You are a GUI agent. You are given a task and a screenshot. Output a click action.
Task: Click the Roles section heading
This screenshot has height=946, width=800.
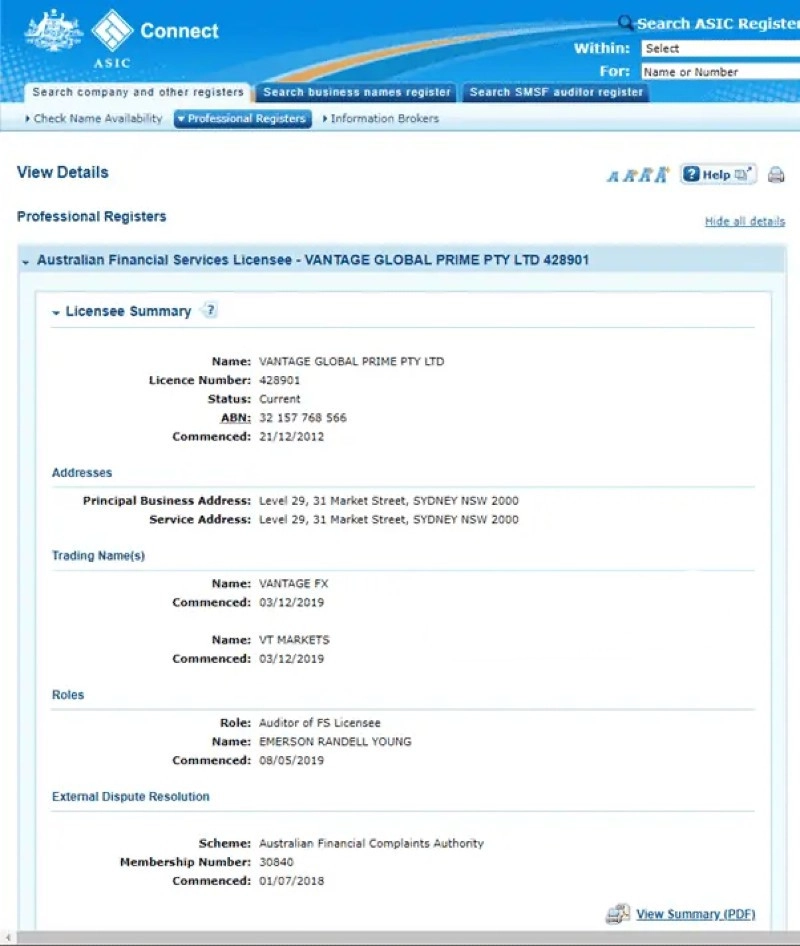[68, 695]
